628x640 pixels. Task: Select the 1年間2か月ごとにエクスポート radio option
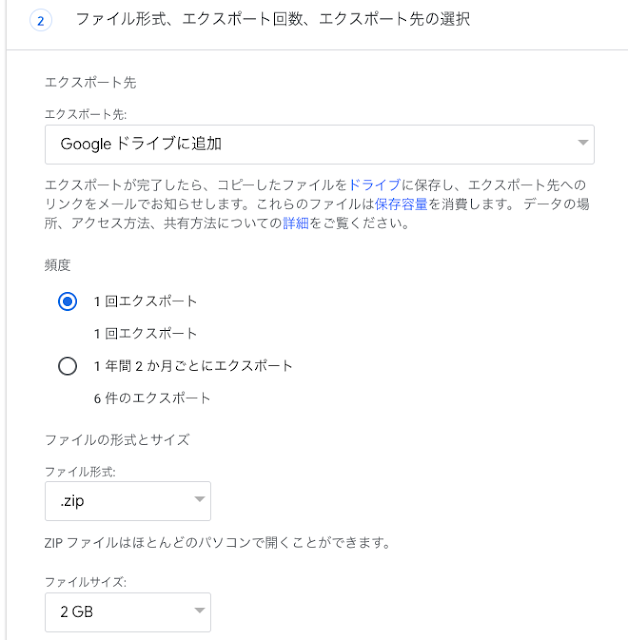point(68,366)
